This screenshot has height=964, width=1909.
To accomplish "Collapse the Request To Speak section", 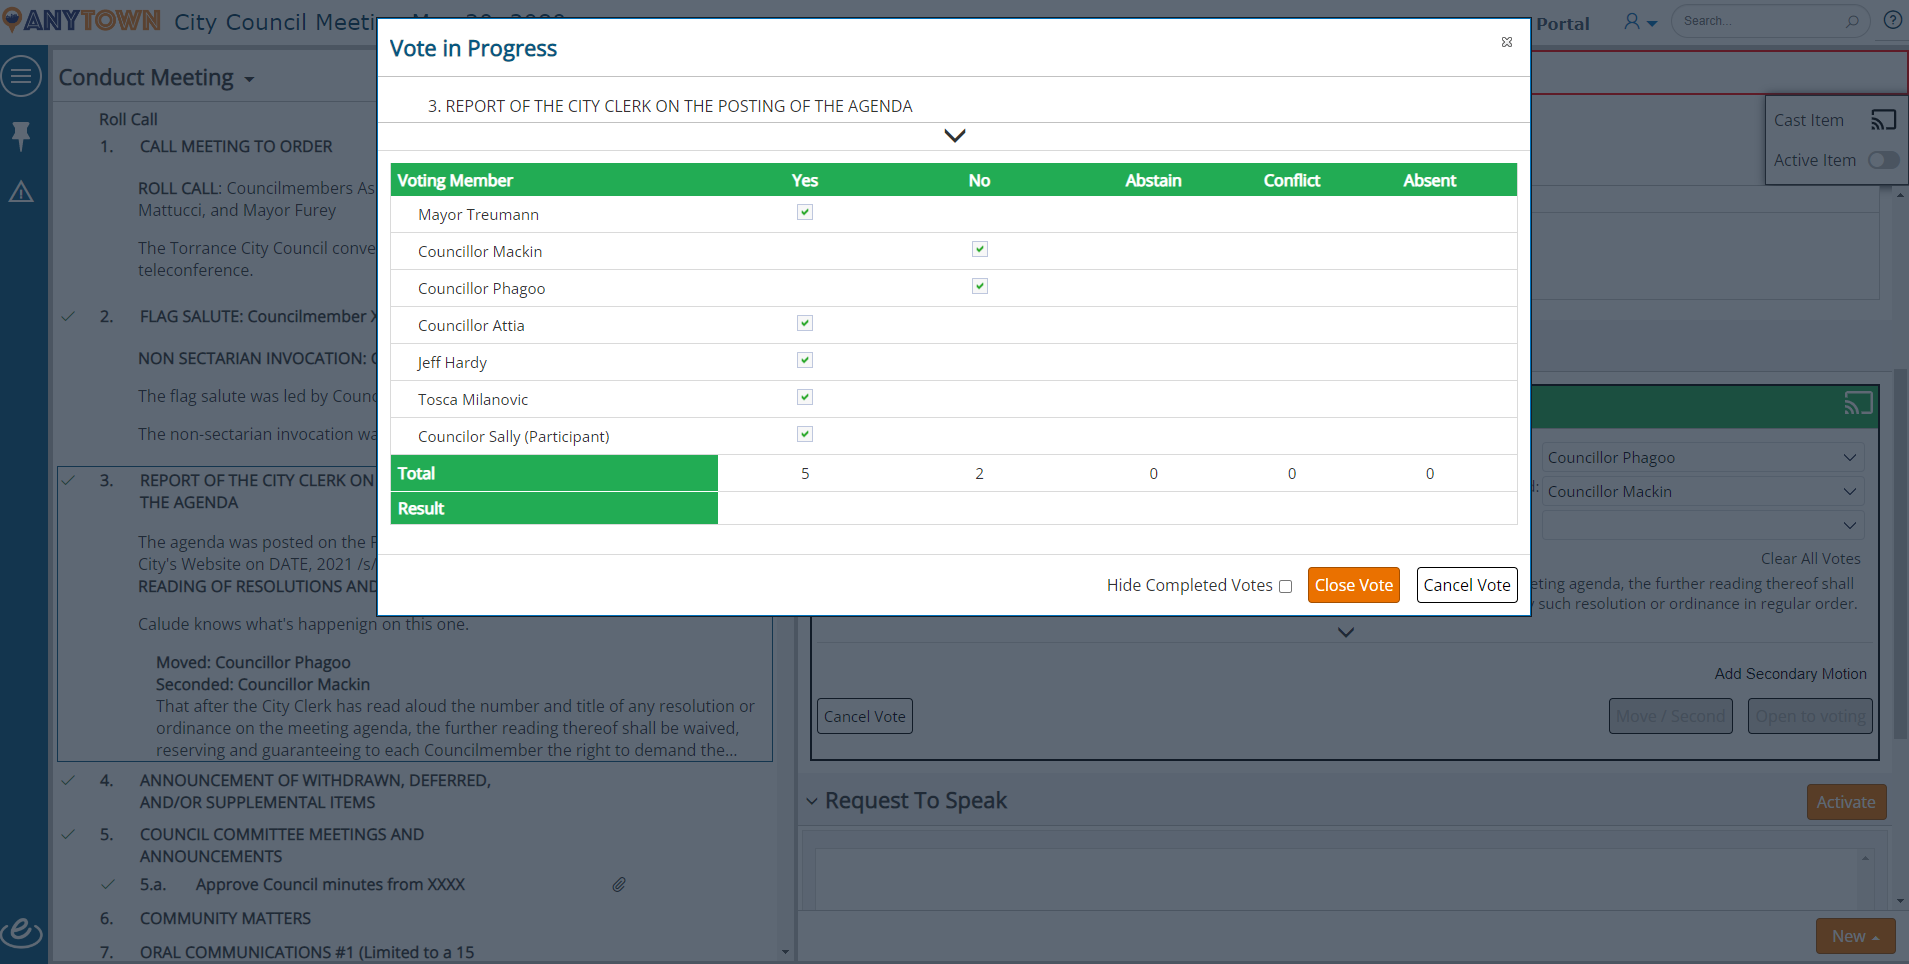I will (812, 801).
